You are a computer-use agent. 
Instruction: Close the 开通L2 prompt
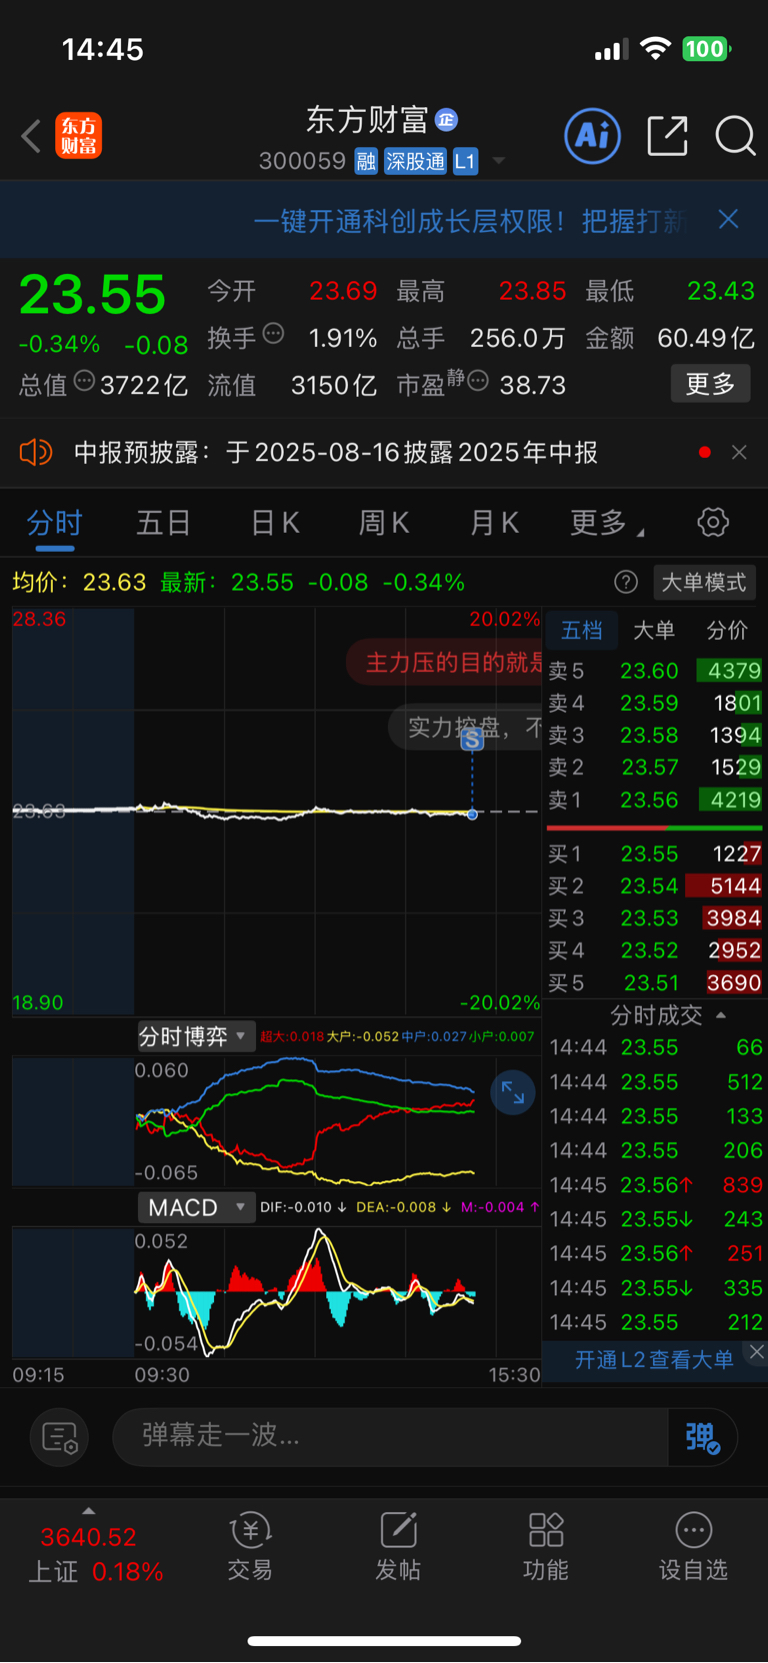pyautogui.click(x=757, y=1351)
